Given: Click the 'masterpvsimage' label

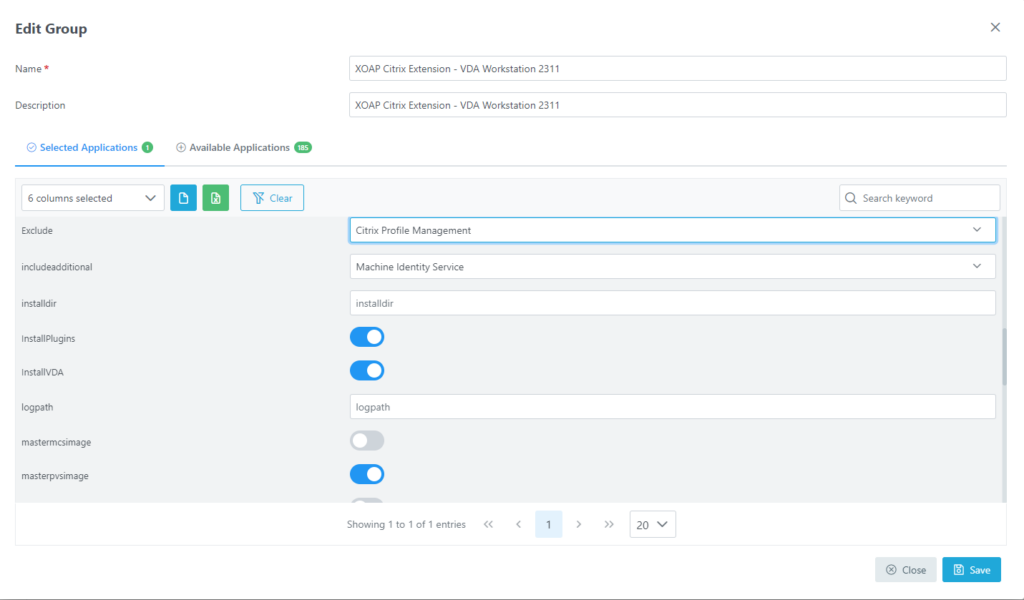Looking at the screenshot, I should coord(55,476).
